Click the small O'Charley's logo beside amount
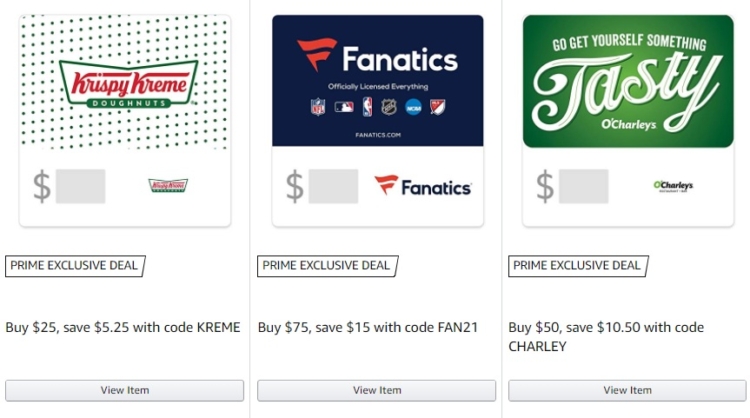The image size is (750, 418). (x=673, y=186)
